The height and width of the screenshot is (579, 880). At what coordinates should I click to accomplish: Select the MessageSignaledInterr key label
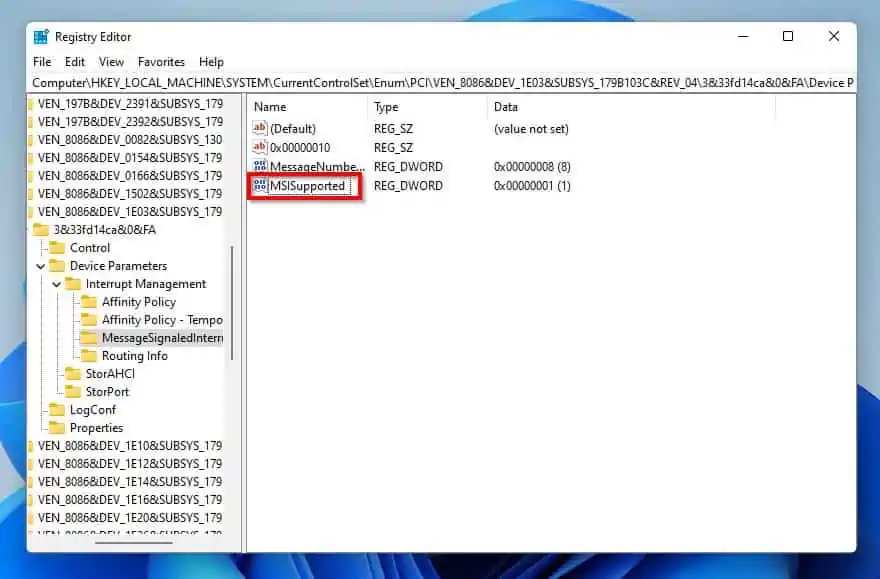pos(162,338)
